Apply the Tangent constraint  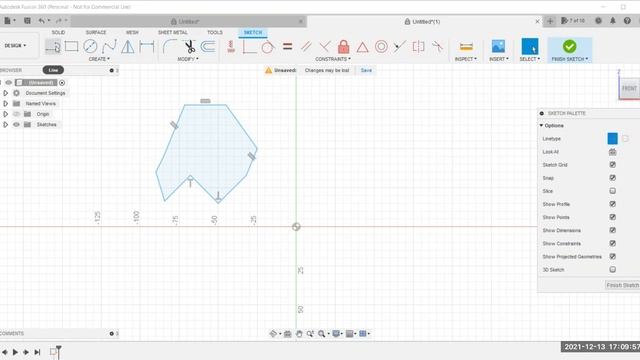click(x=267, y=47)
